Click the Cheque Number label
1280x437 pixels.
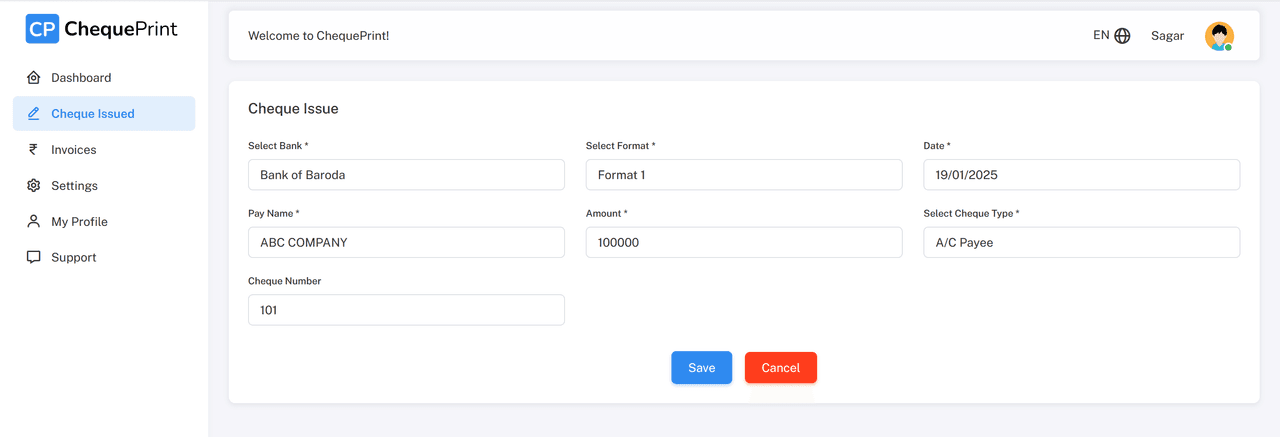285,281
